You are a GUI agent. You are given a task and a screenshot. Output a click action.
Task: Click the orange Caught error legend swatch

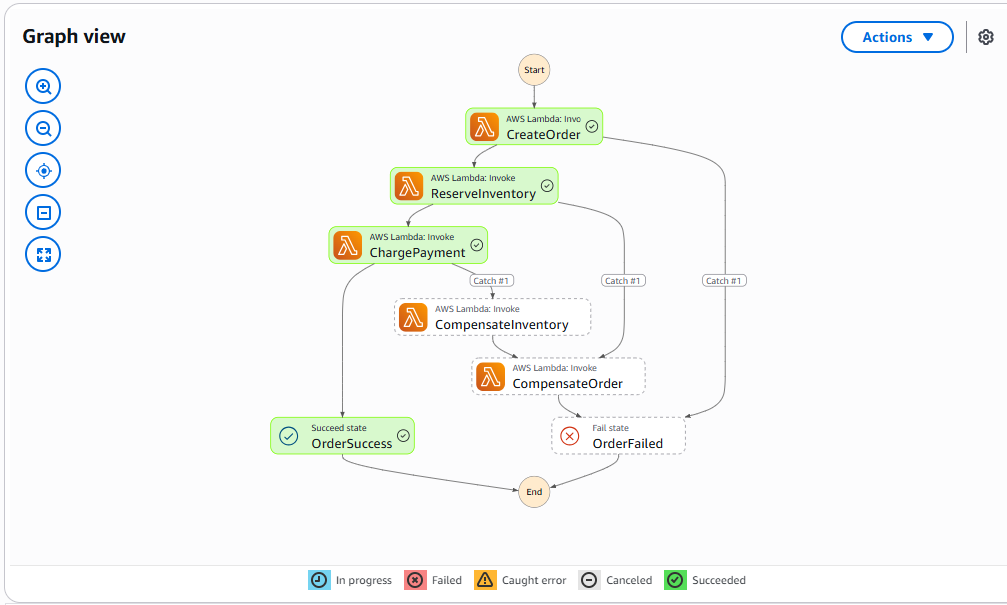point(486,580)
